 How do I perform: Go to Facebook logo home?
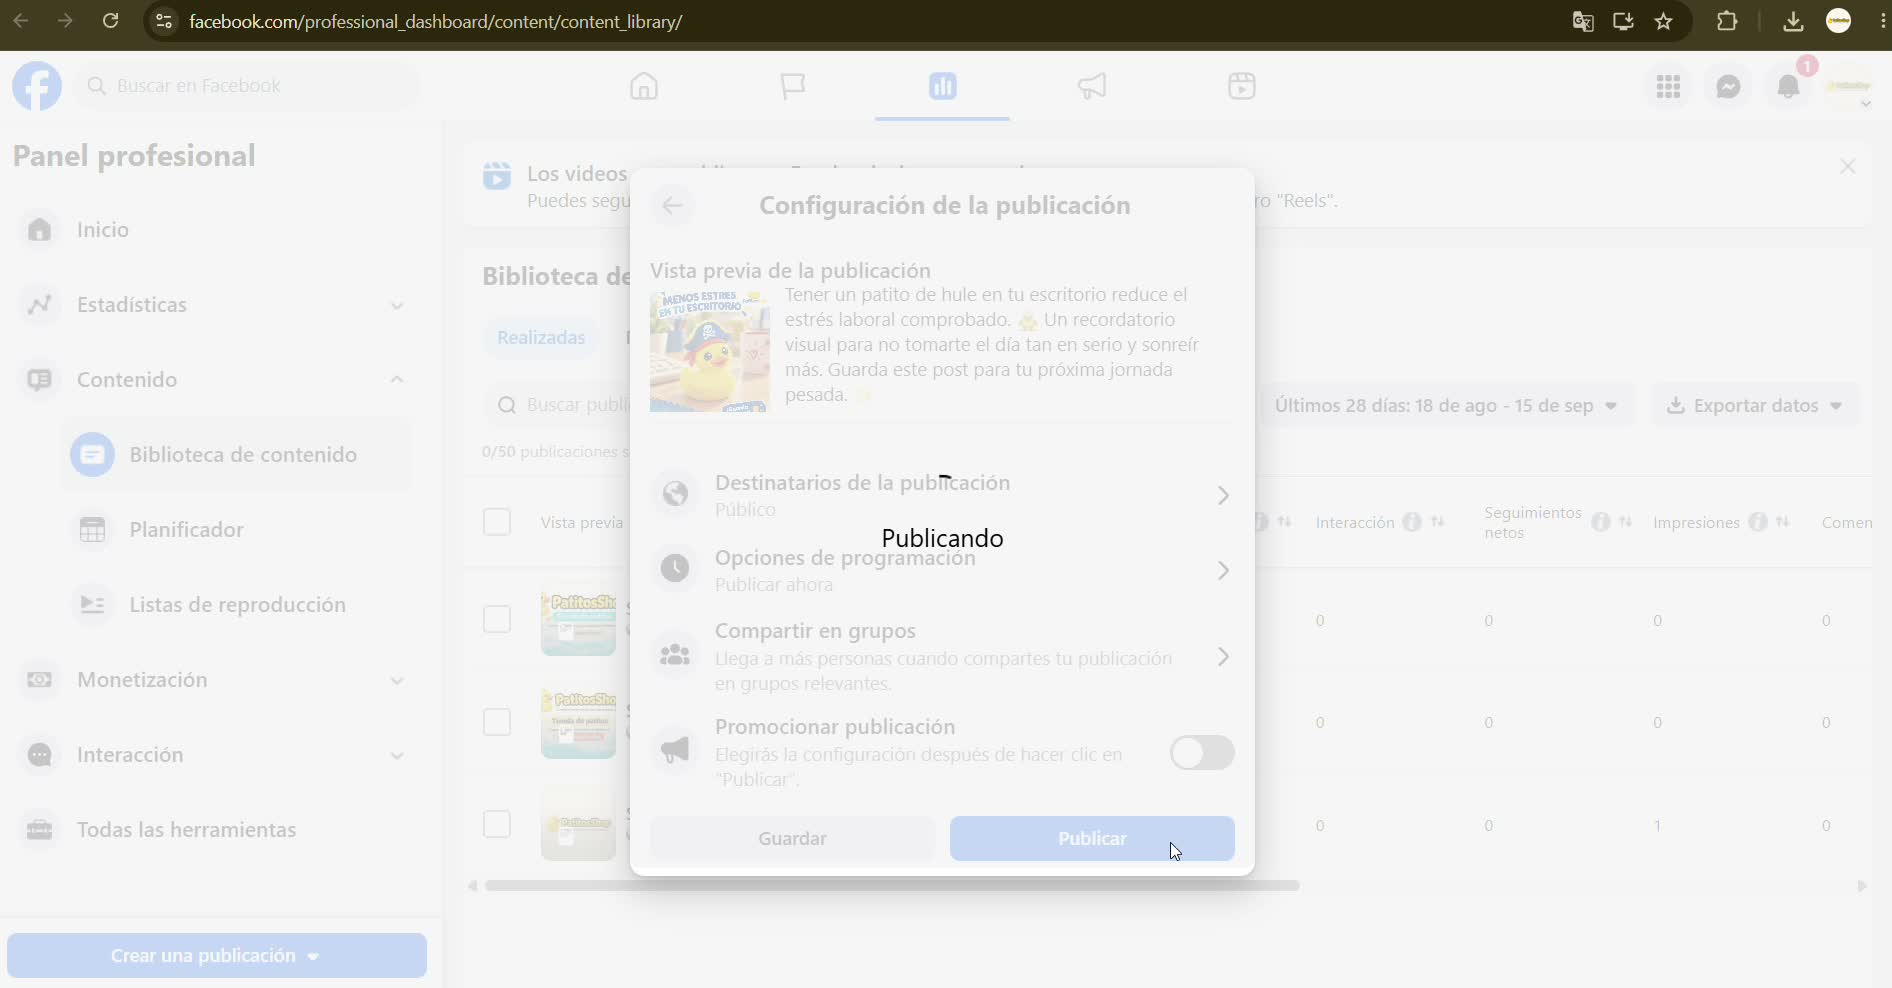click(x=37, y=86)
